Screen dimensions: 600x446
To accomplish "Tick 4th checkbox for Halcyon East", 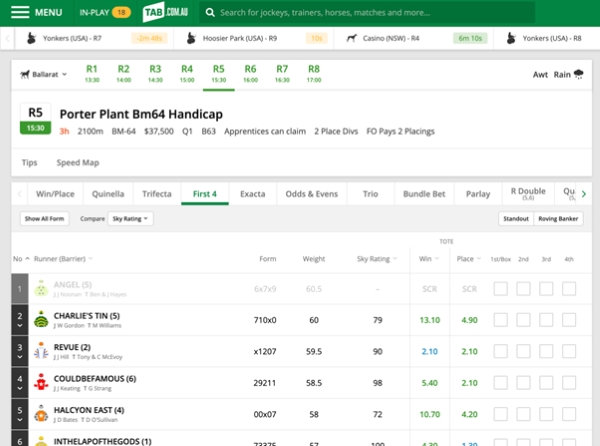I will (x=569, y=414).
